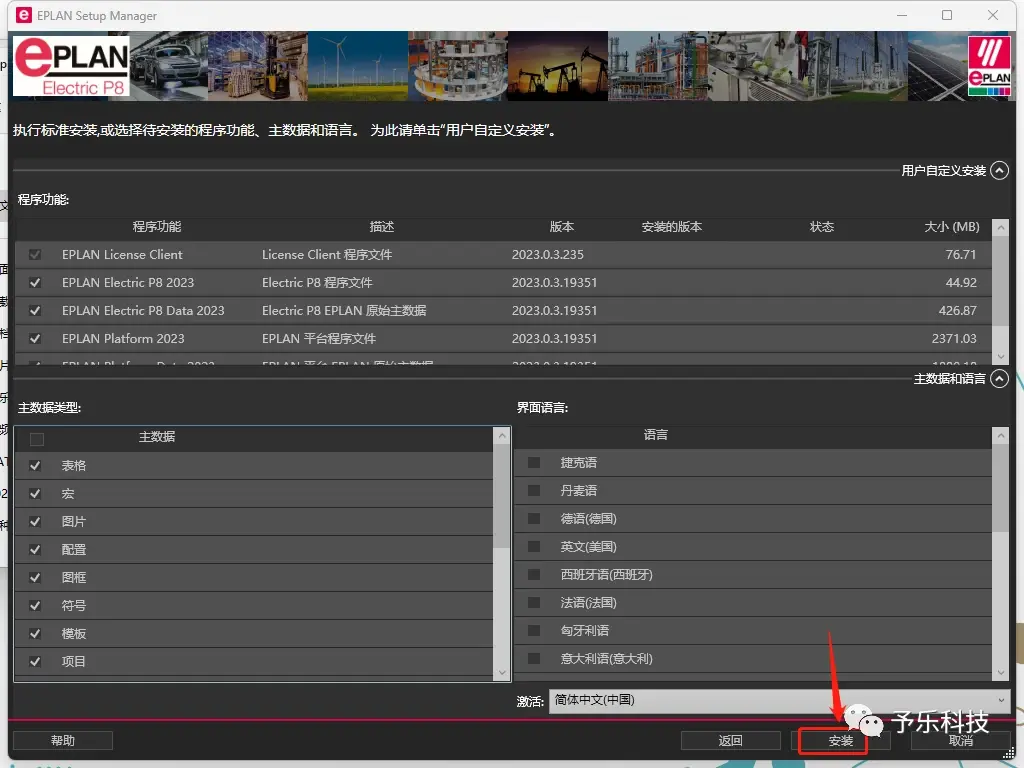Sort by the 版本 column header

tap(561, 227)
